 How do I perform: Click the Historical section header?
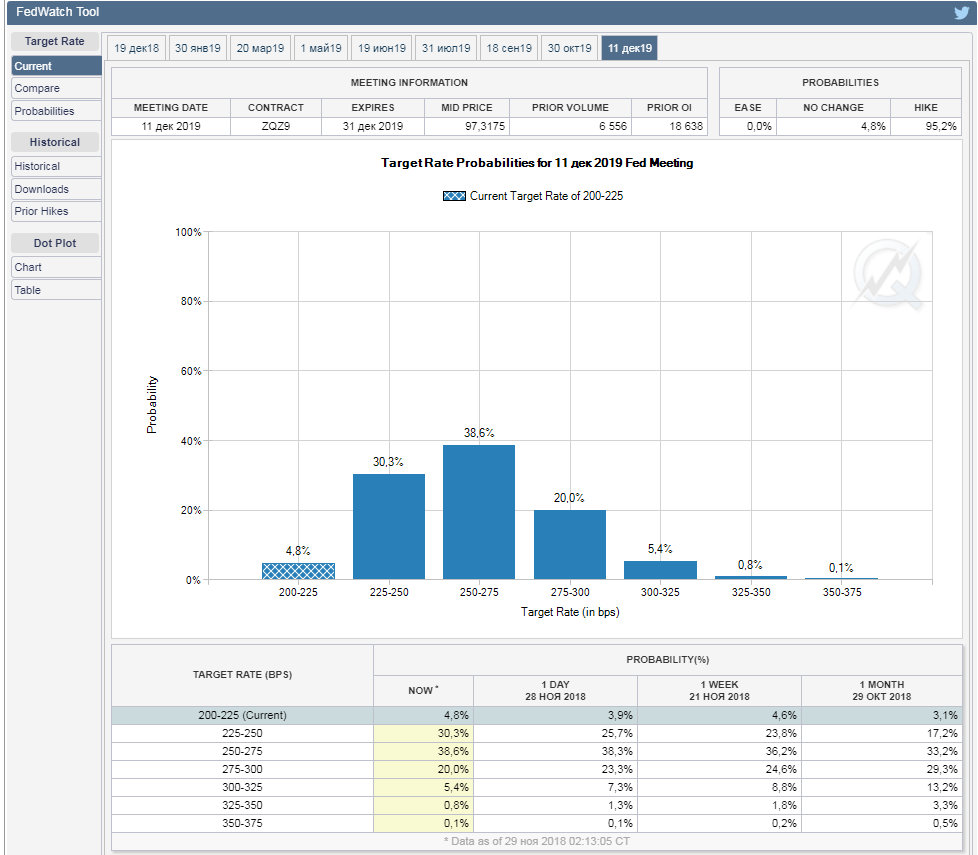[55, 142]
